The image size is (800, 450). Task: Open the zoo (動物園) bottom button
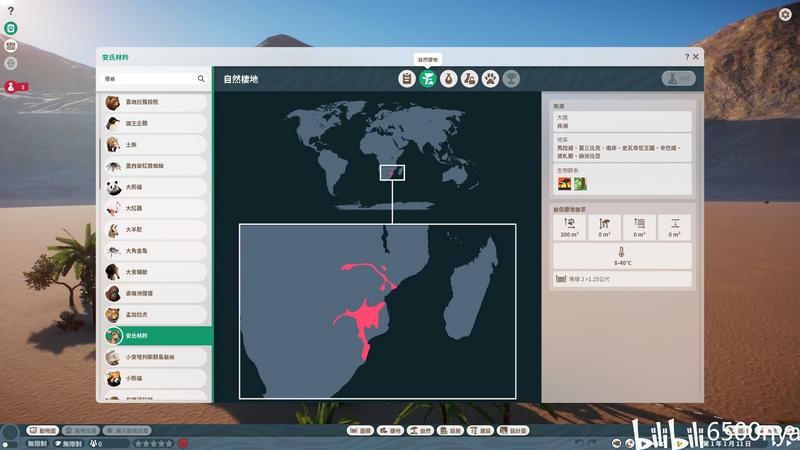[x=43, y=431]
